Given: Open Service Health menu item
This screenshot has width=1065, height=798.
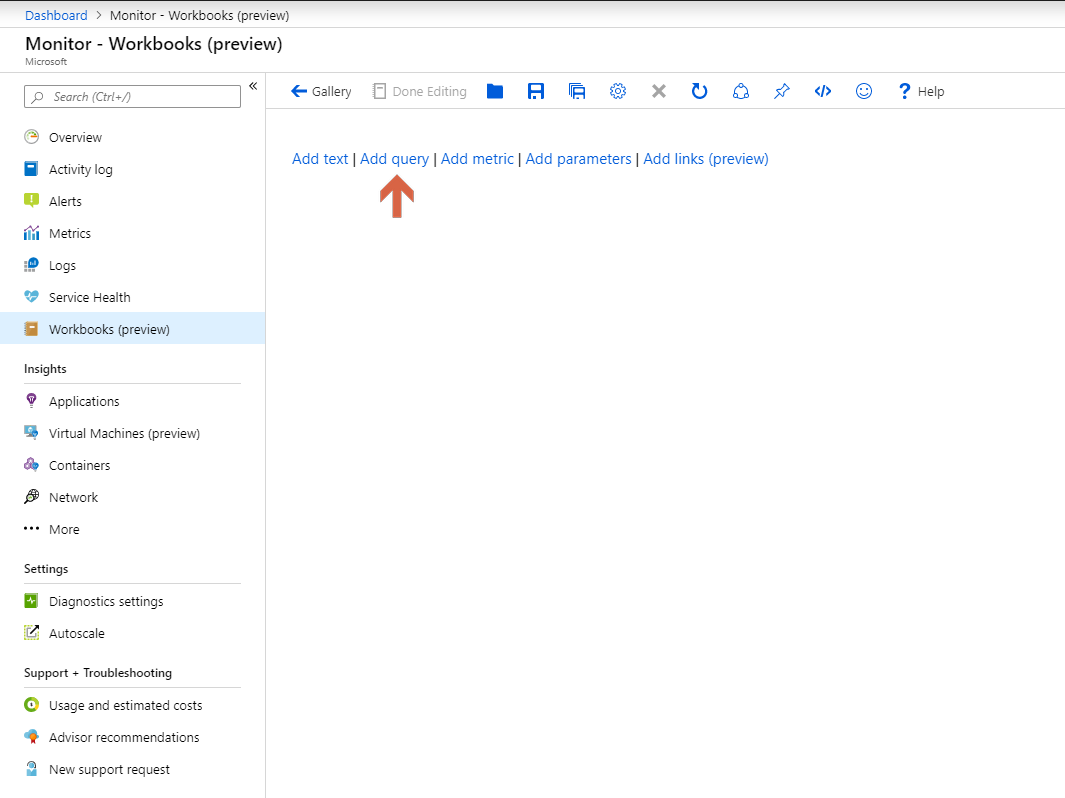Looking at the screenshot, I should point(132,297).
